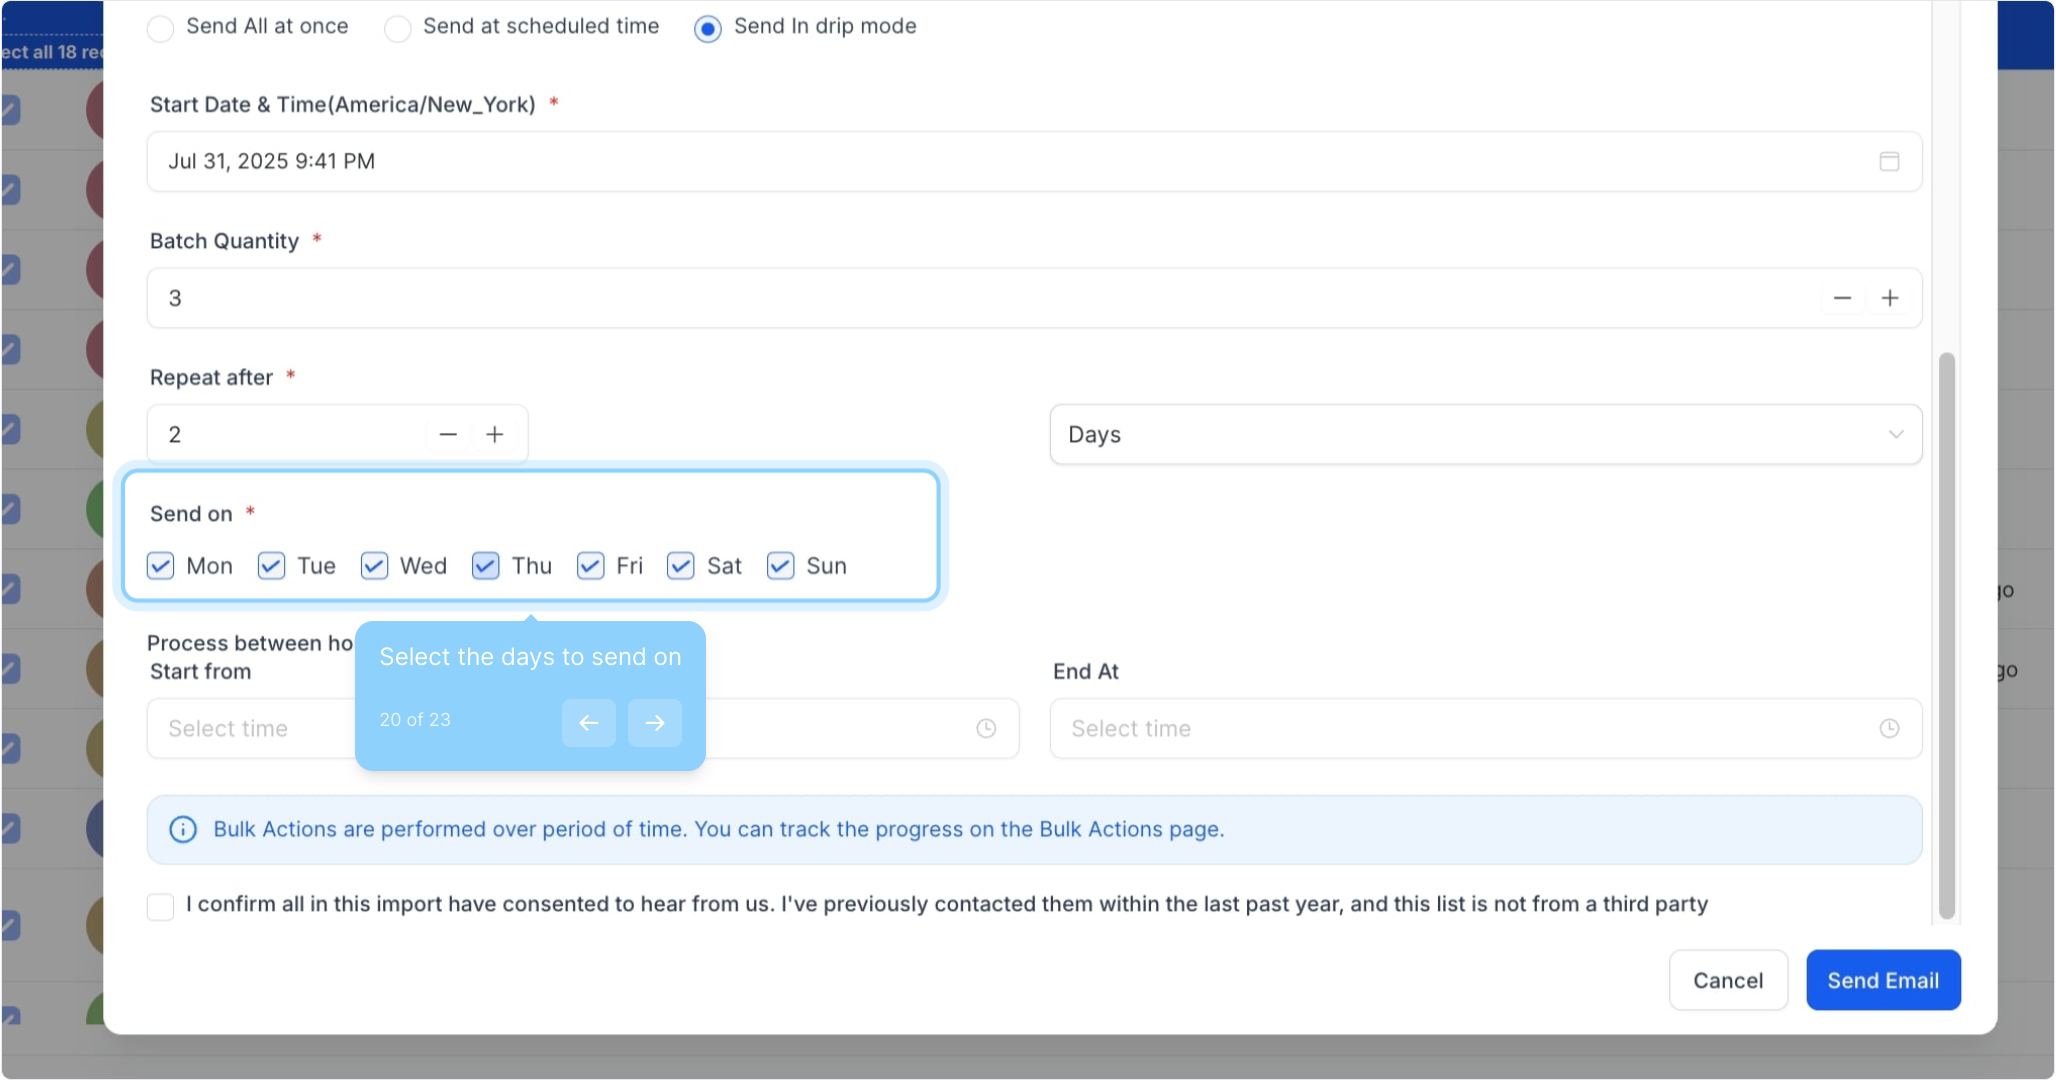Increase Batch Quantity with plus icon
The width and height of the screenshot is (2056, 1080).
(x=1889, y=298)
